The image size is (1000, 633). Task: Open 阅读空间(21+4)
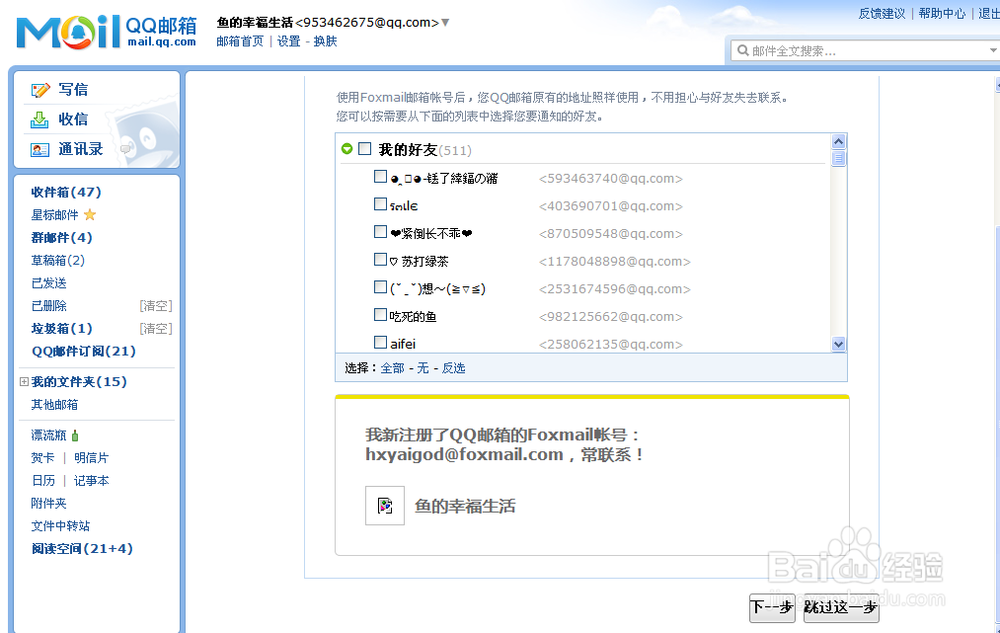click(82, 549)
